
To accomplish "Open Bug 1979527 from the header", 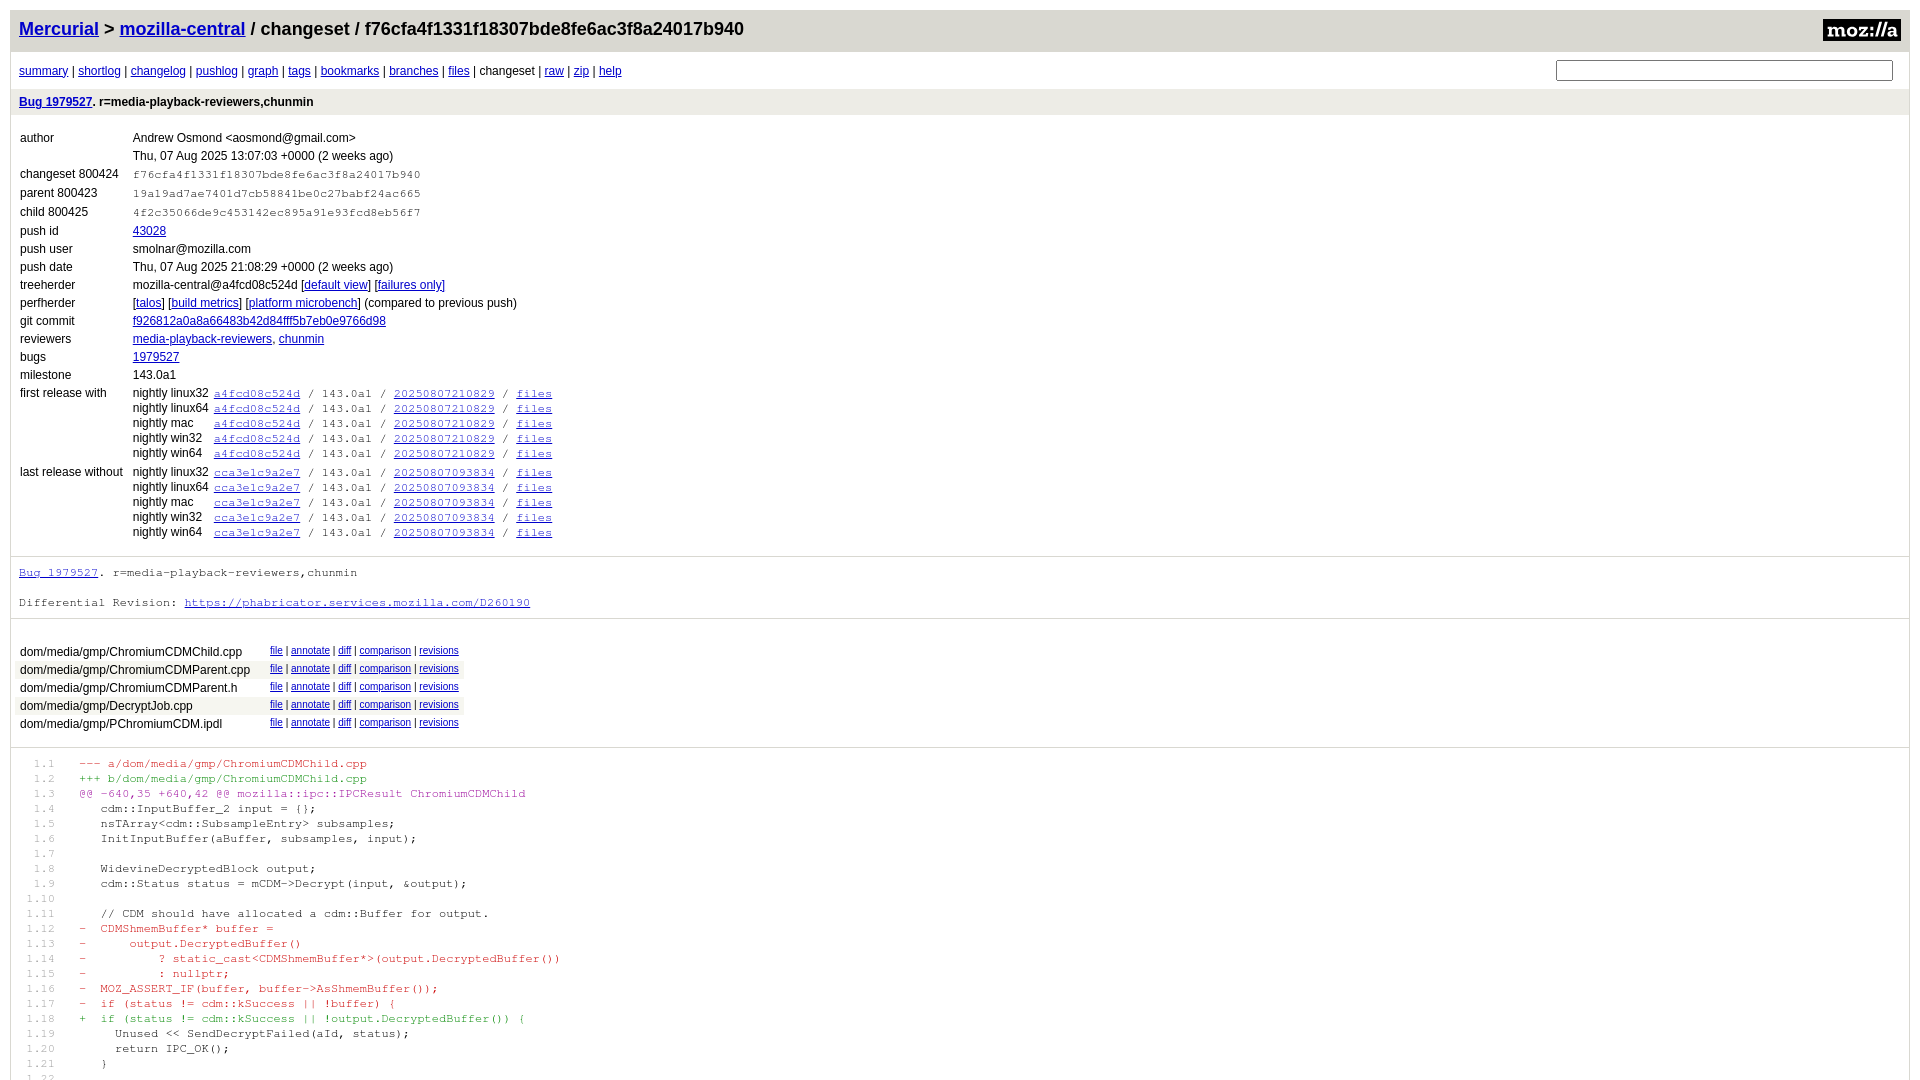I will coord(55,102).
